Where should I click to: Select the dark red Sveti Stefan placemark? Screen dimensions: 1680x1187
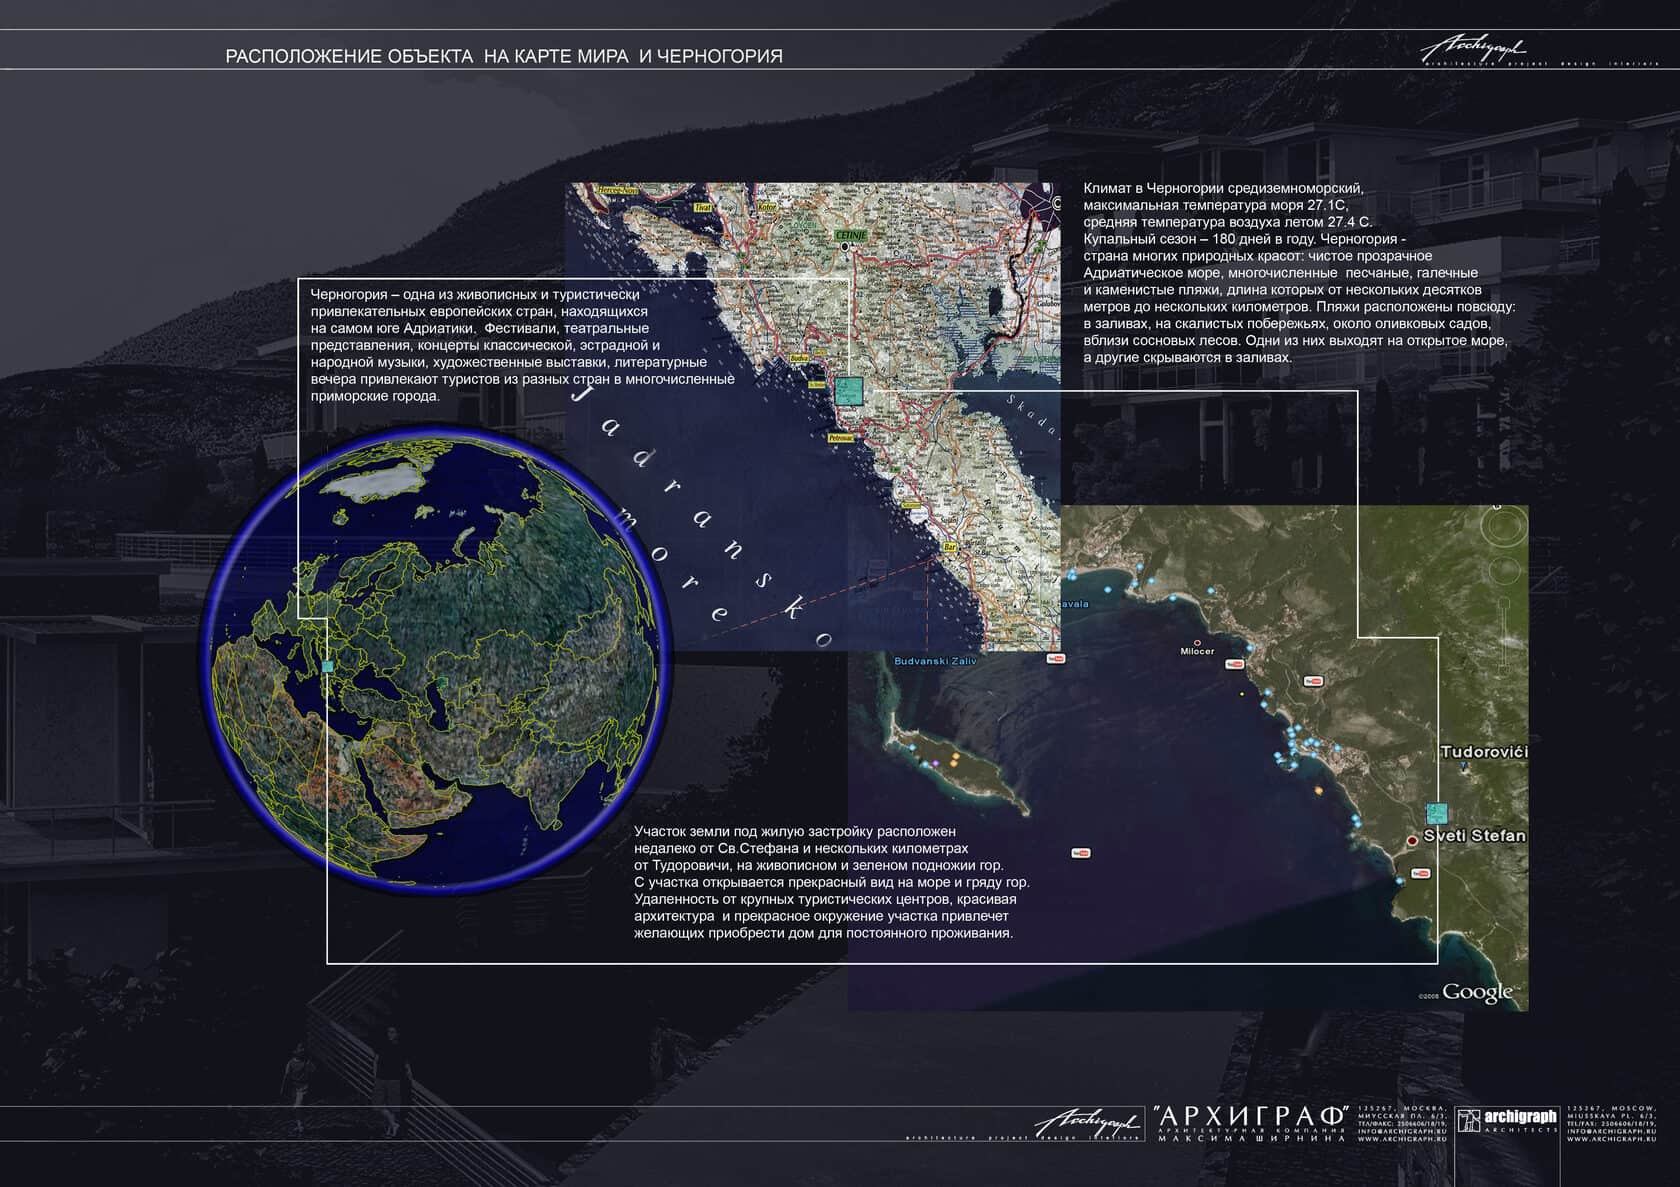click(1412, 841)
